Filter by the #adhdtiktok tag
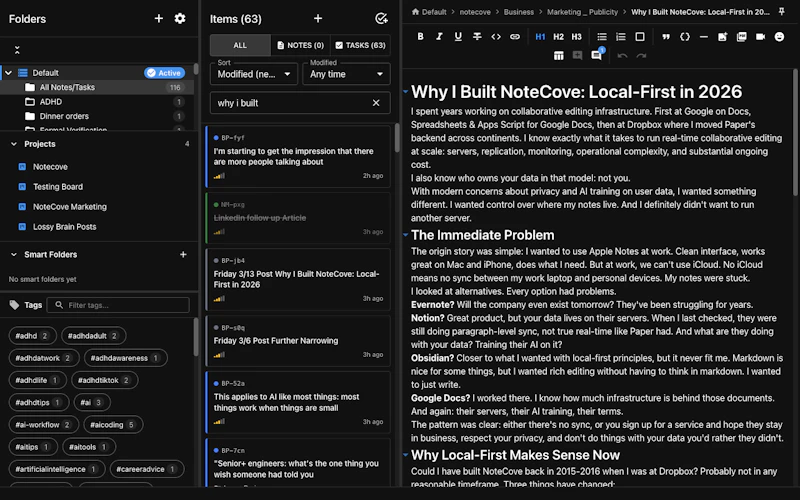The image size is (800, 500). (x=105, y=380)
